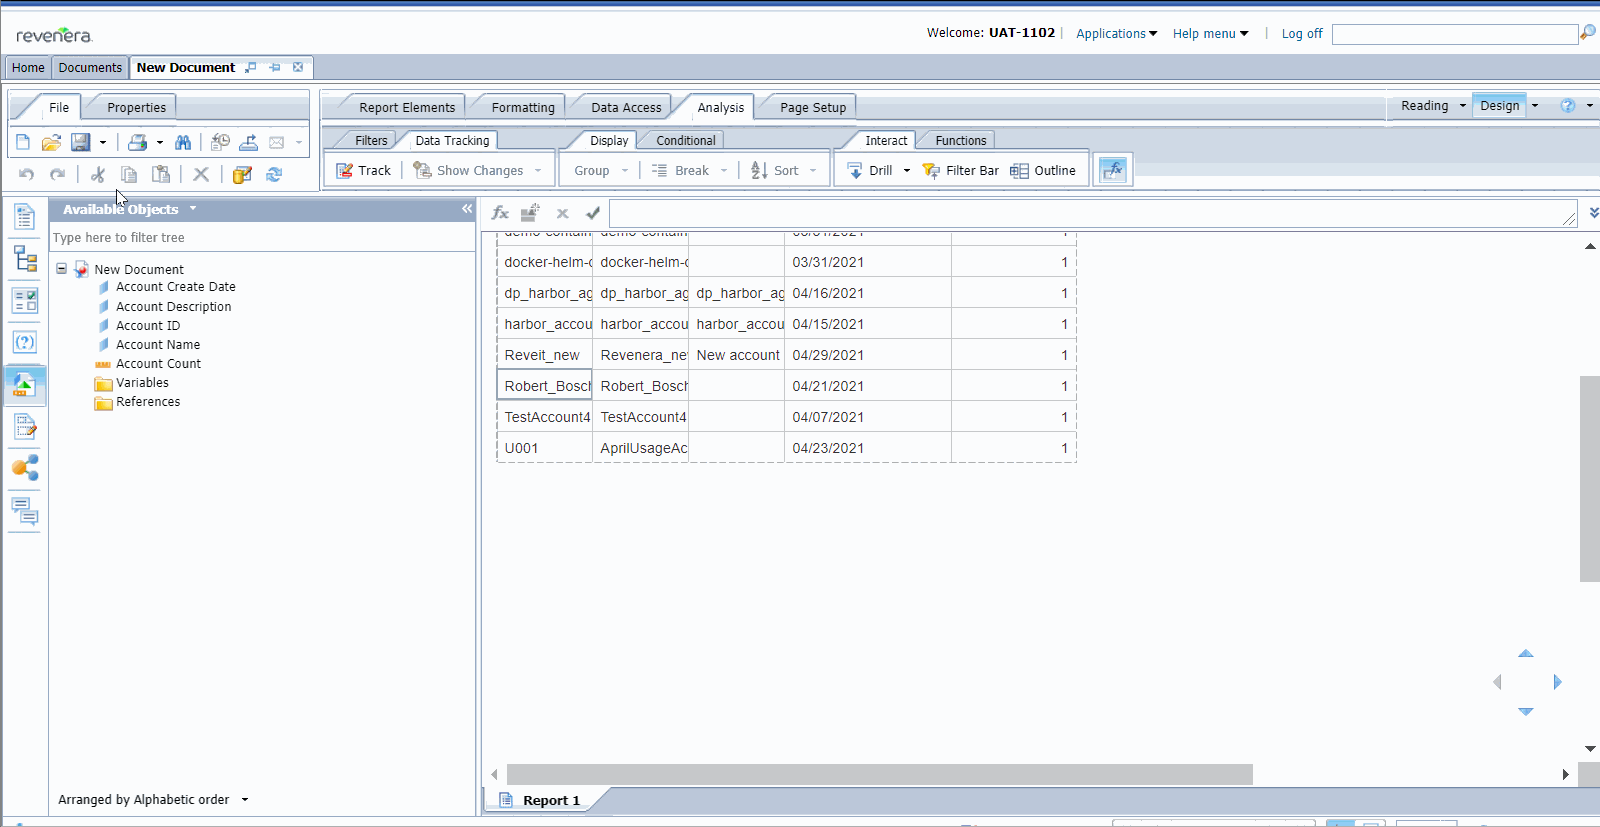The width and height of the screenshot is (1600, 827).
Task: Click the horizontal scrollbar of the report
Action: [x=879, y=774]
